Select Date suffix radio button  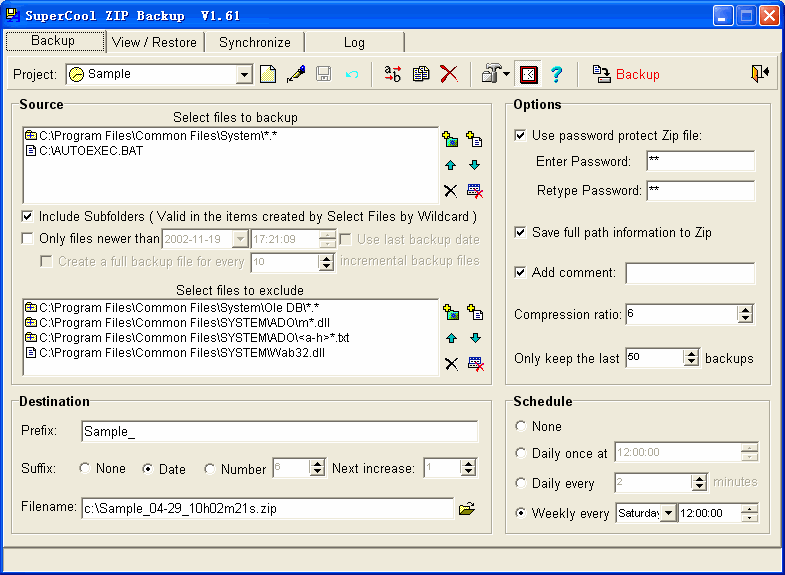click(x=147, y=469)
